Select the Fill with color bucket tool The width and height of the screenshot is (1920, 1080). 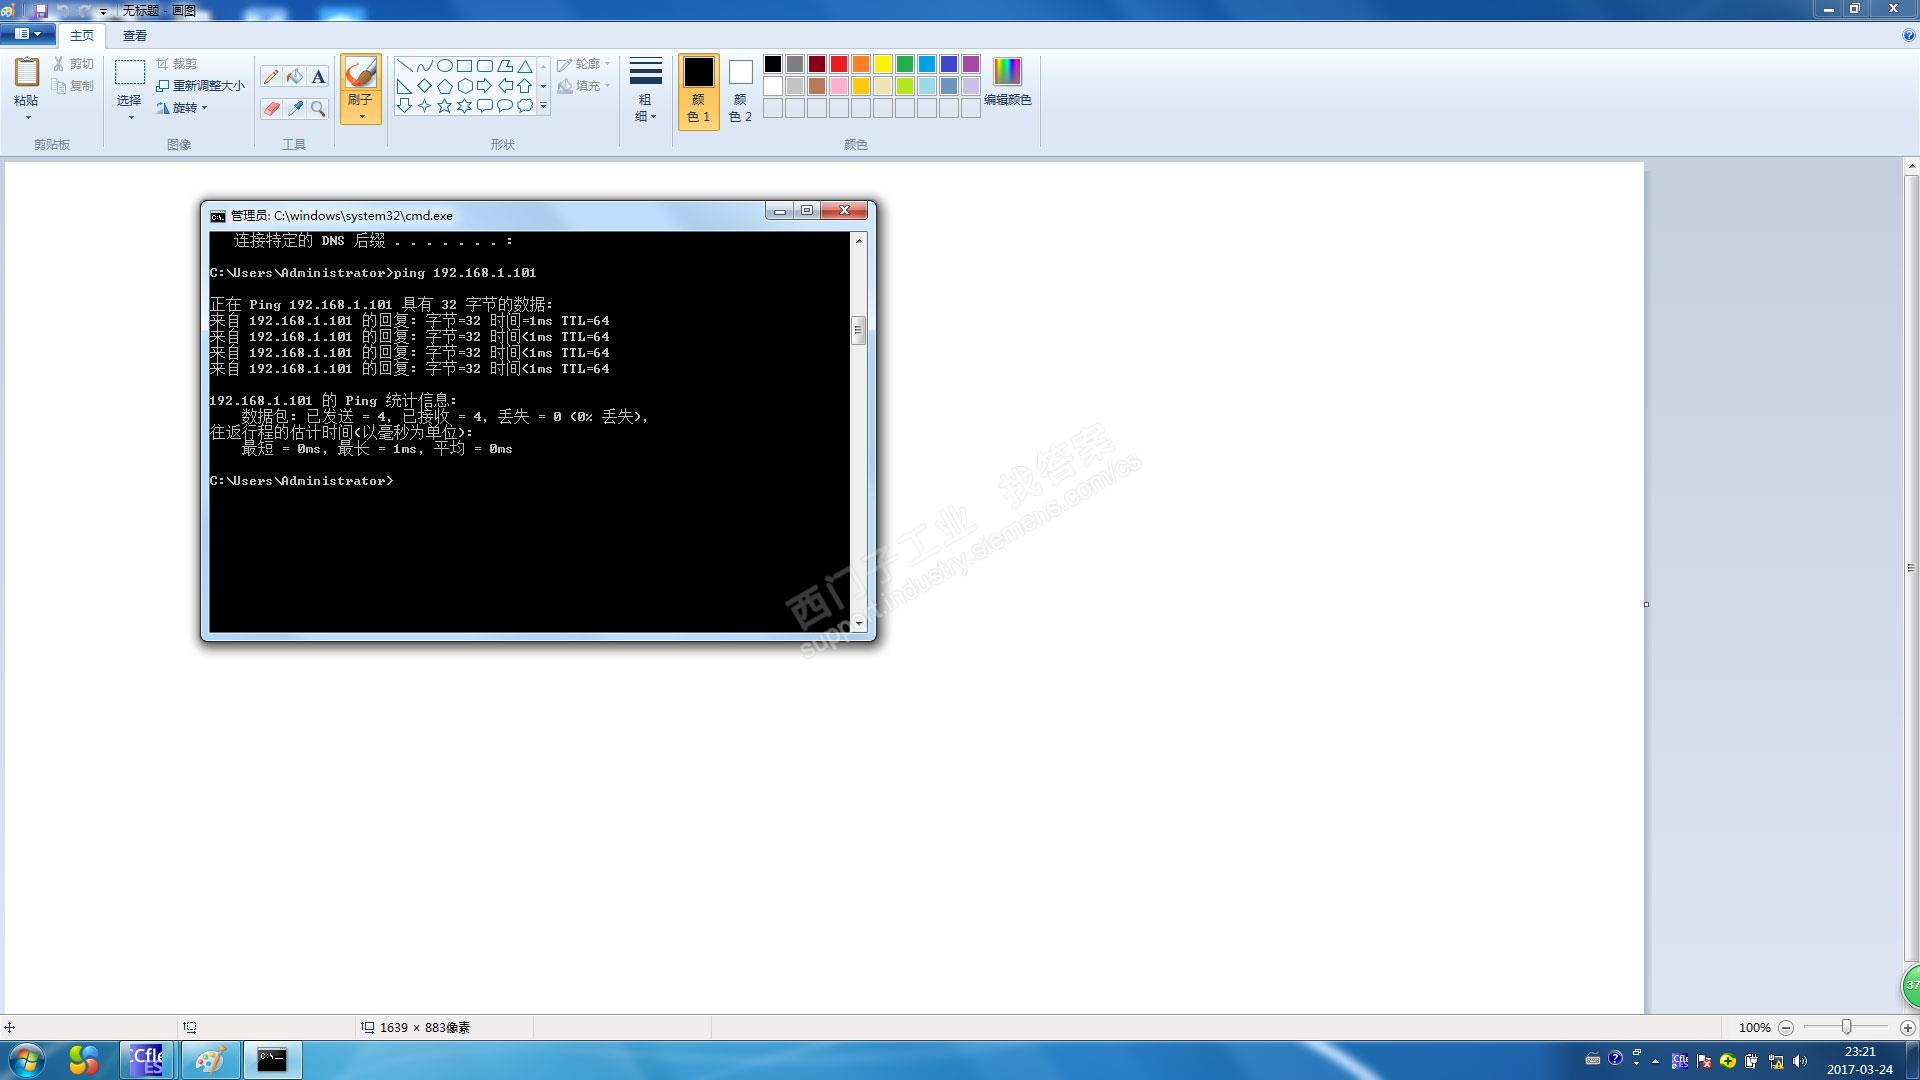tap(294, 77)
